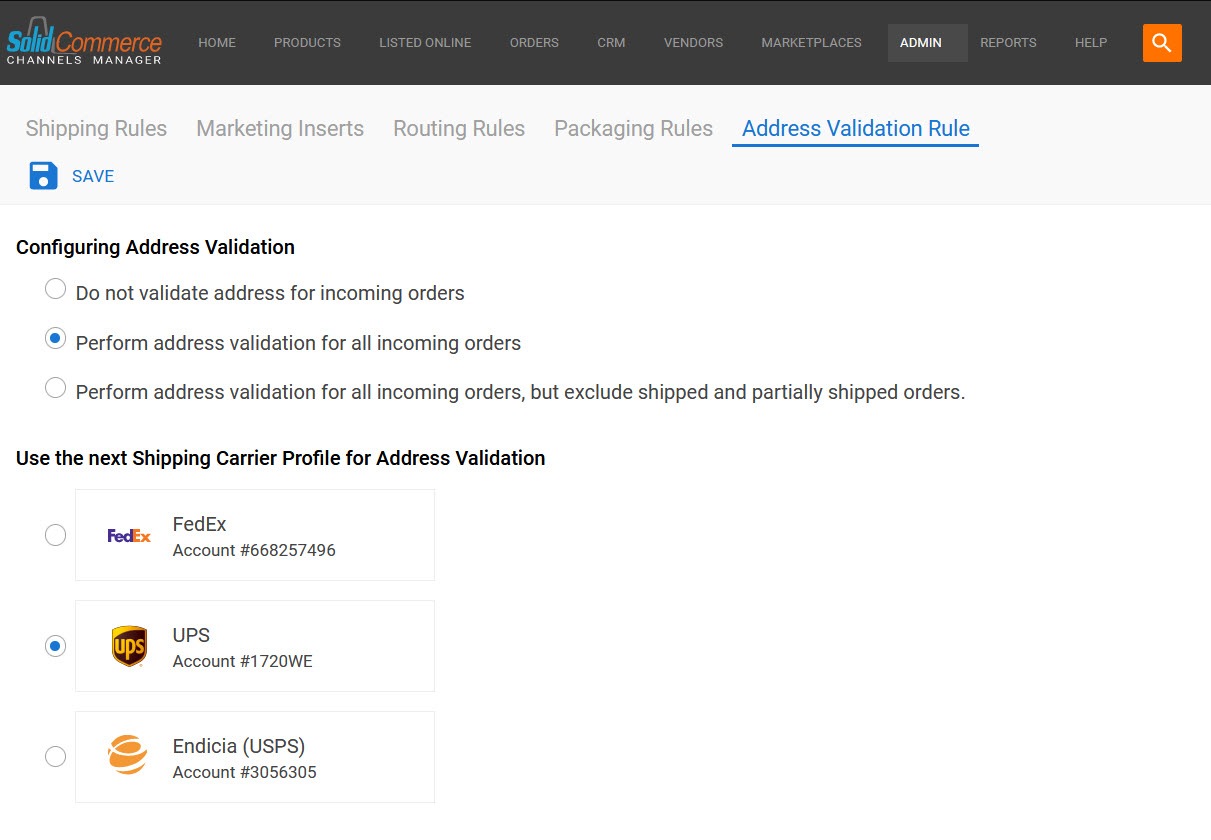Open the REPORTS menu
The image size is (1211, 840).
pyautogui.click(x=1008, y=43)
